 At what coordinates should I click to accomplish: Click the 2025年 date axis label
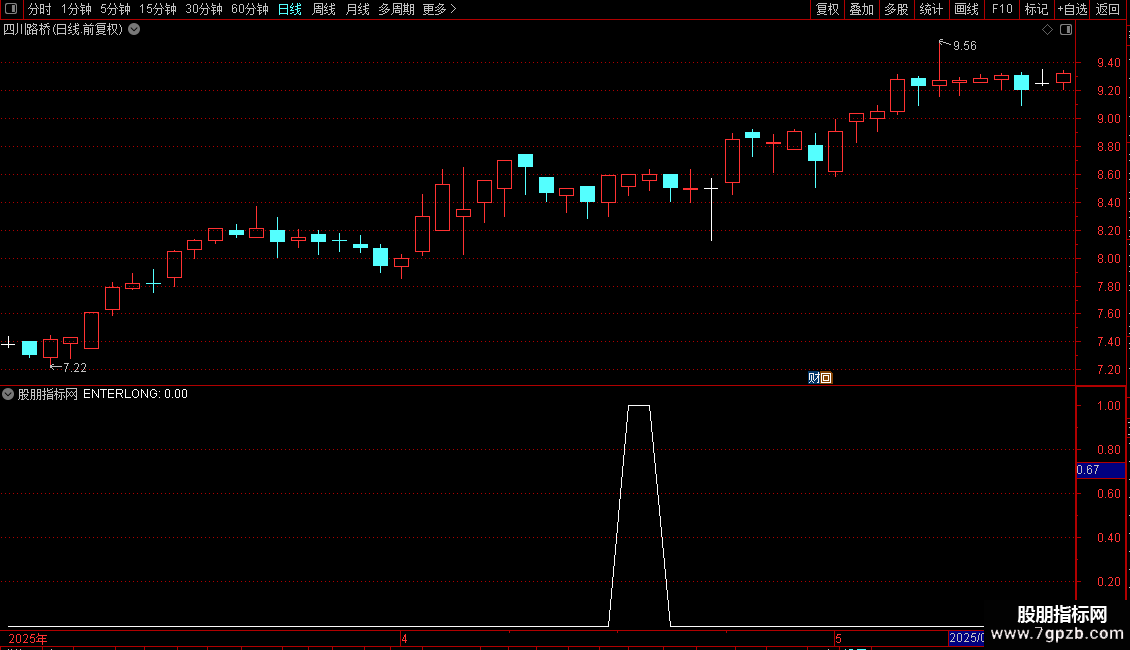28,638
